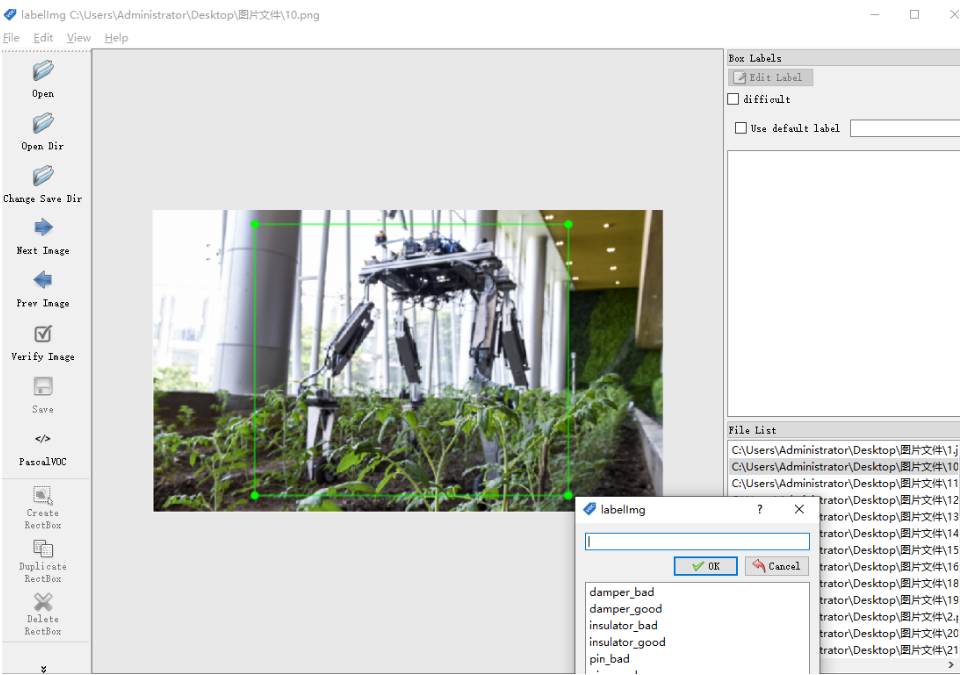
Task: Minimize the labelImg main window
Action: point(875,14)
